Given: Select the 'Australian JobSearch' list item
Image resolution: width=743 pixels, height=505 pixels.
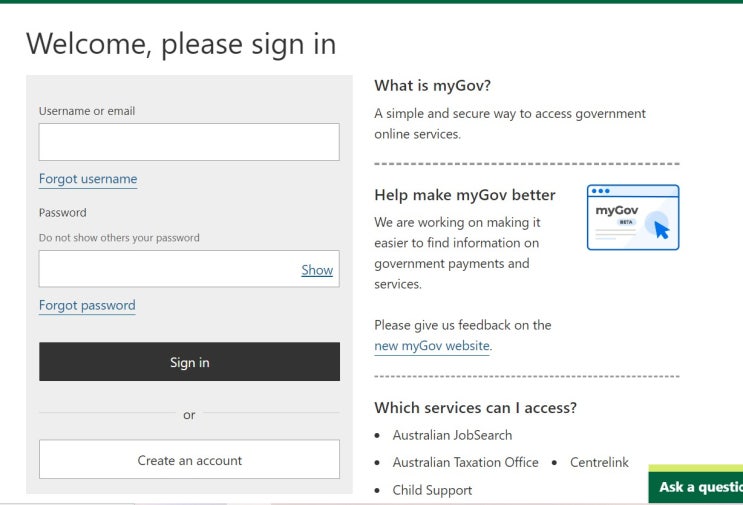Looking at the screenshot, I should [x=452, y=435].
